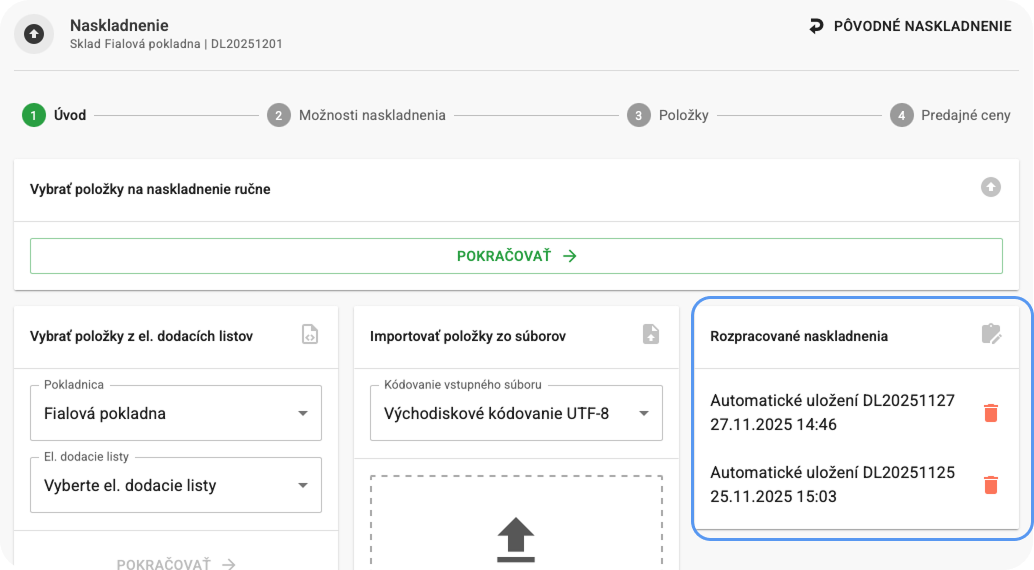Go to step 2 Možnosti naskladnenia
This screenshot has height=570, width=1034.
tap(357, 115)
